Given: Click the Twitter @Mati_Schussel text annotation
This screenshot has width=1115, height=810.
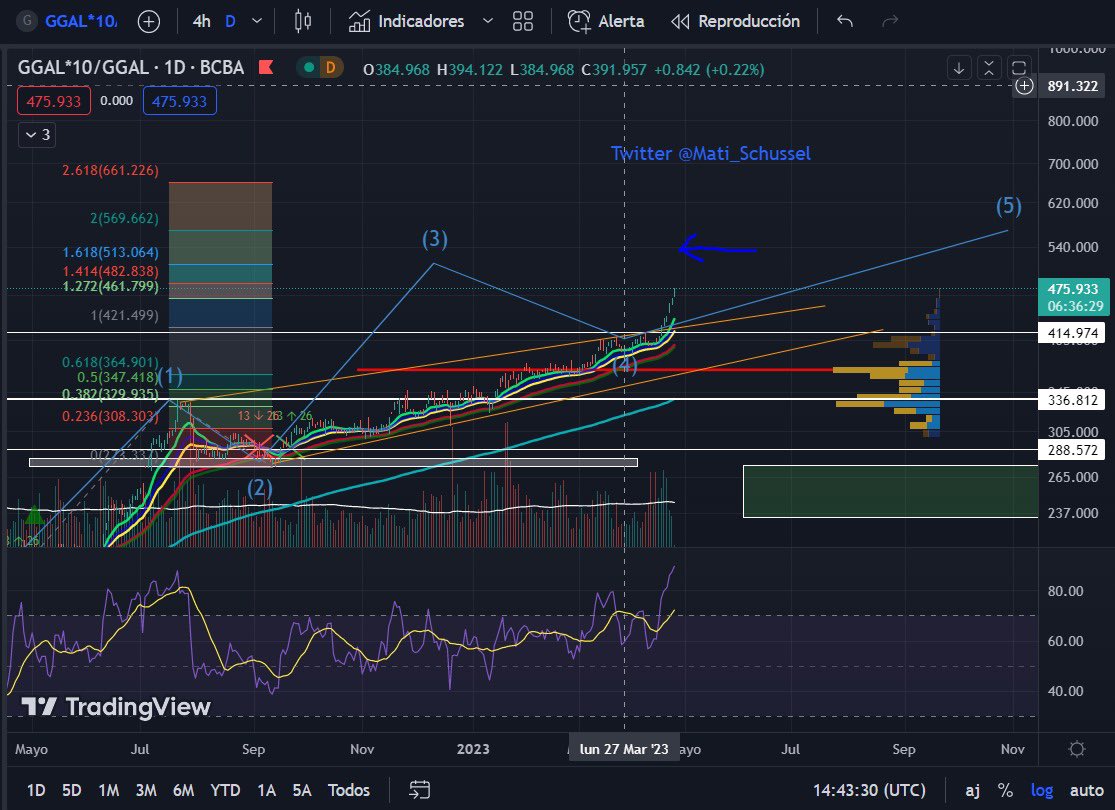Looking at the screenshot, I should (x=710, y=154).
